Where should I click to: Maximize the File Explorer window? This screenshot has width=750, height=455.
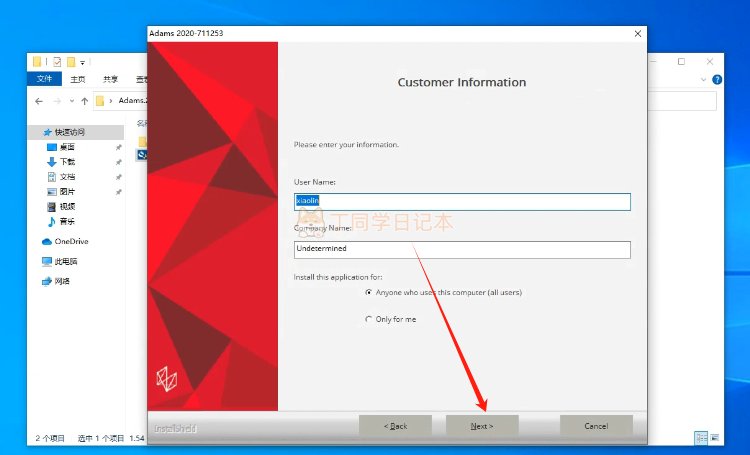pyautogui.click(x=681, y=61)
